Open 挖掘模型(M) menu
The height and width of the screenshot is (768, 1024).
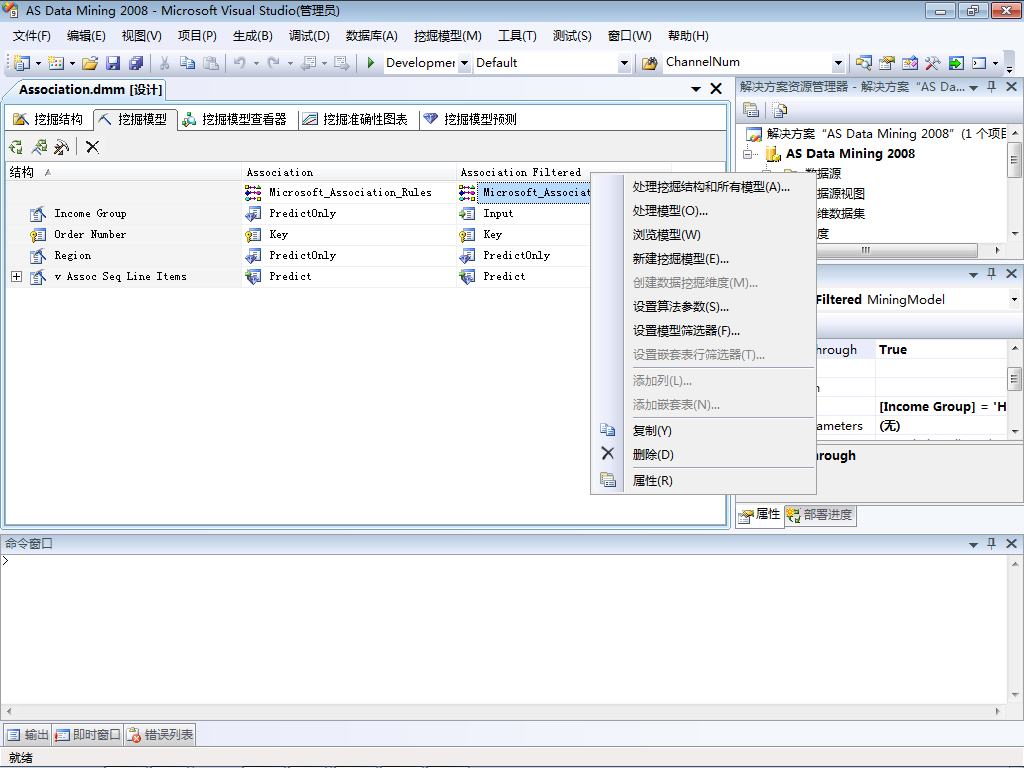click(447, 36)
